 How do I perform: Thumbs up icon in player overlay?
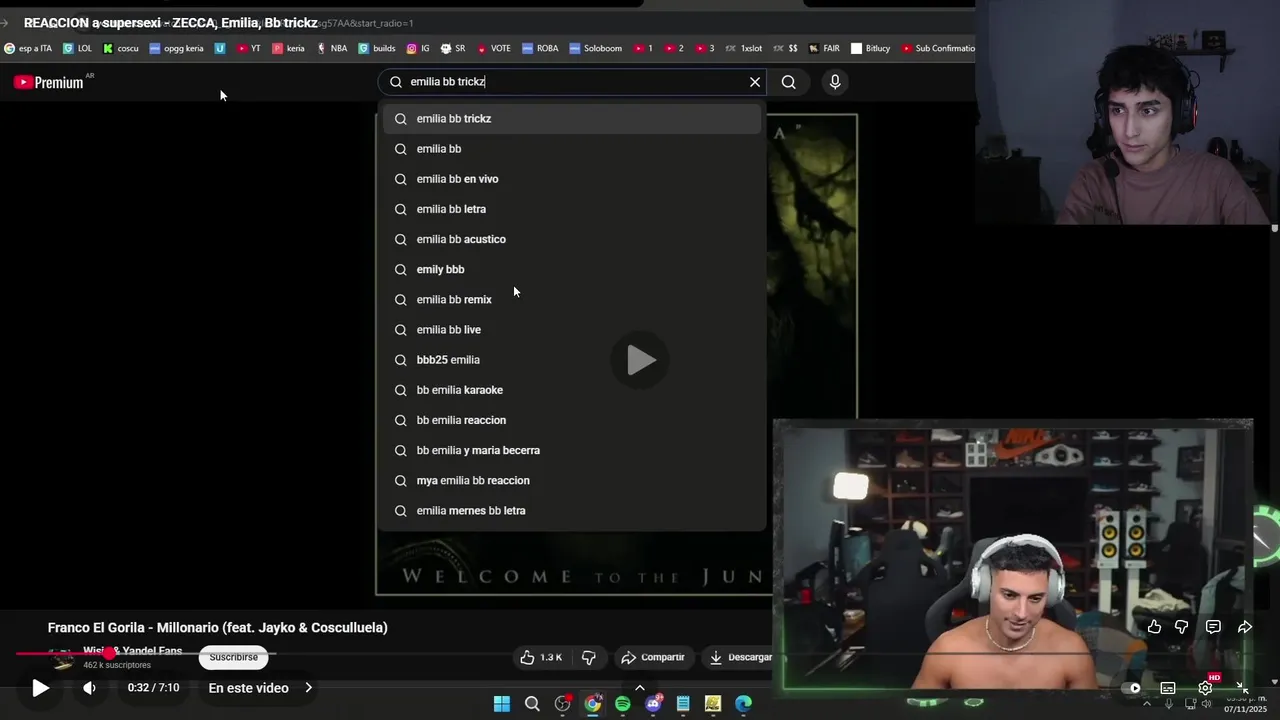tap(1154, 627)
